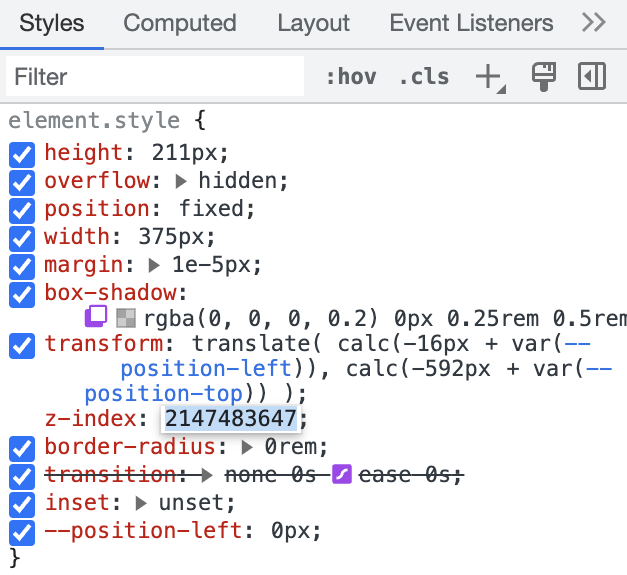The image size is (627, 575).
Task: Select the element.style selector text
Action: (94, 121)
